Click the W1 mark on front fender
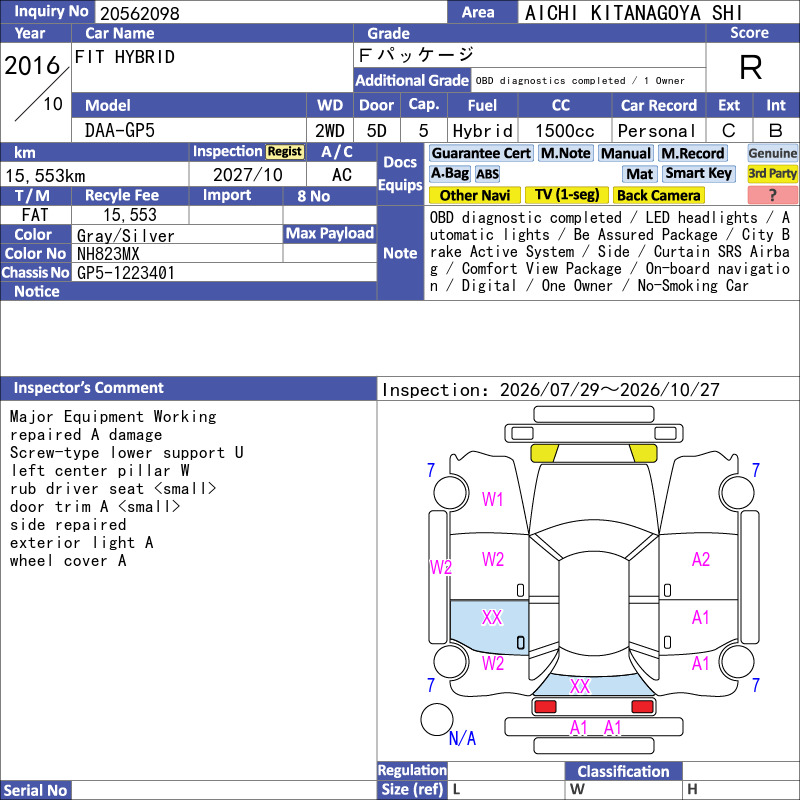Screen dimensions: 800x800 (492, 499)
